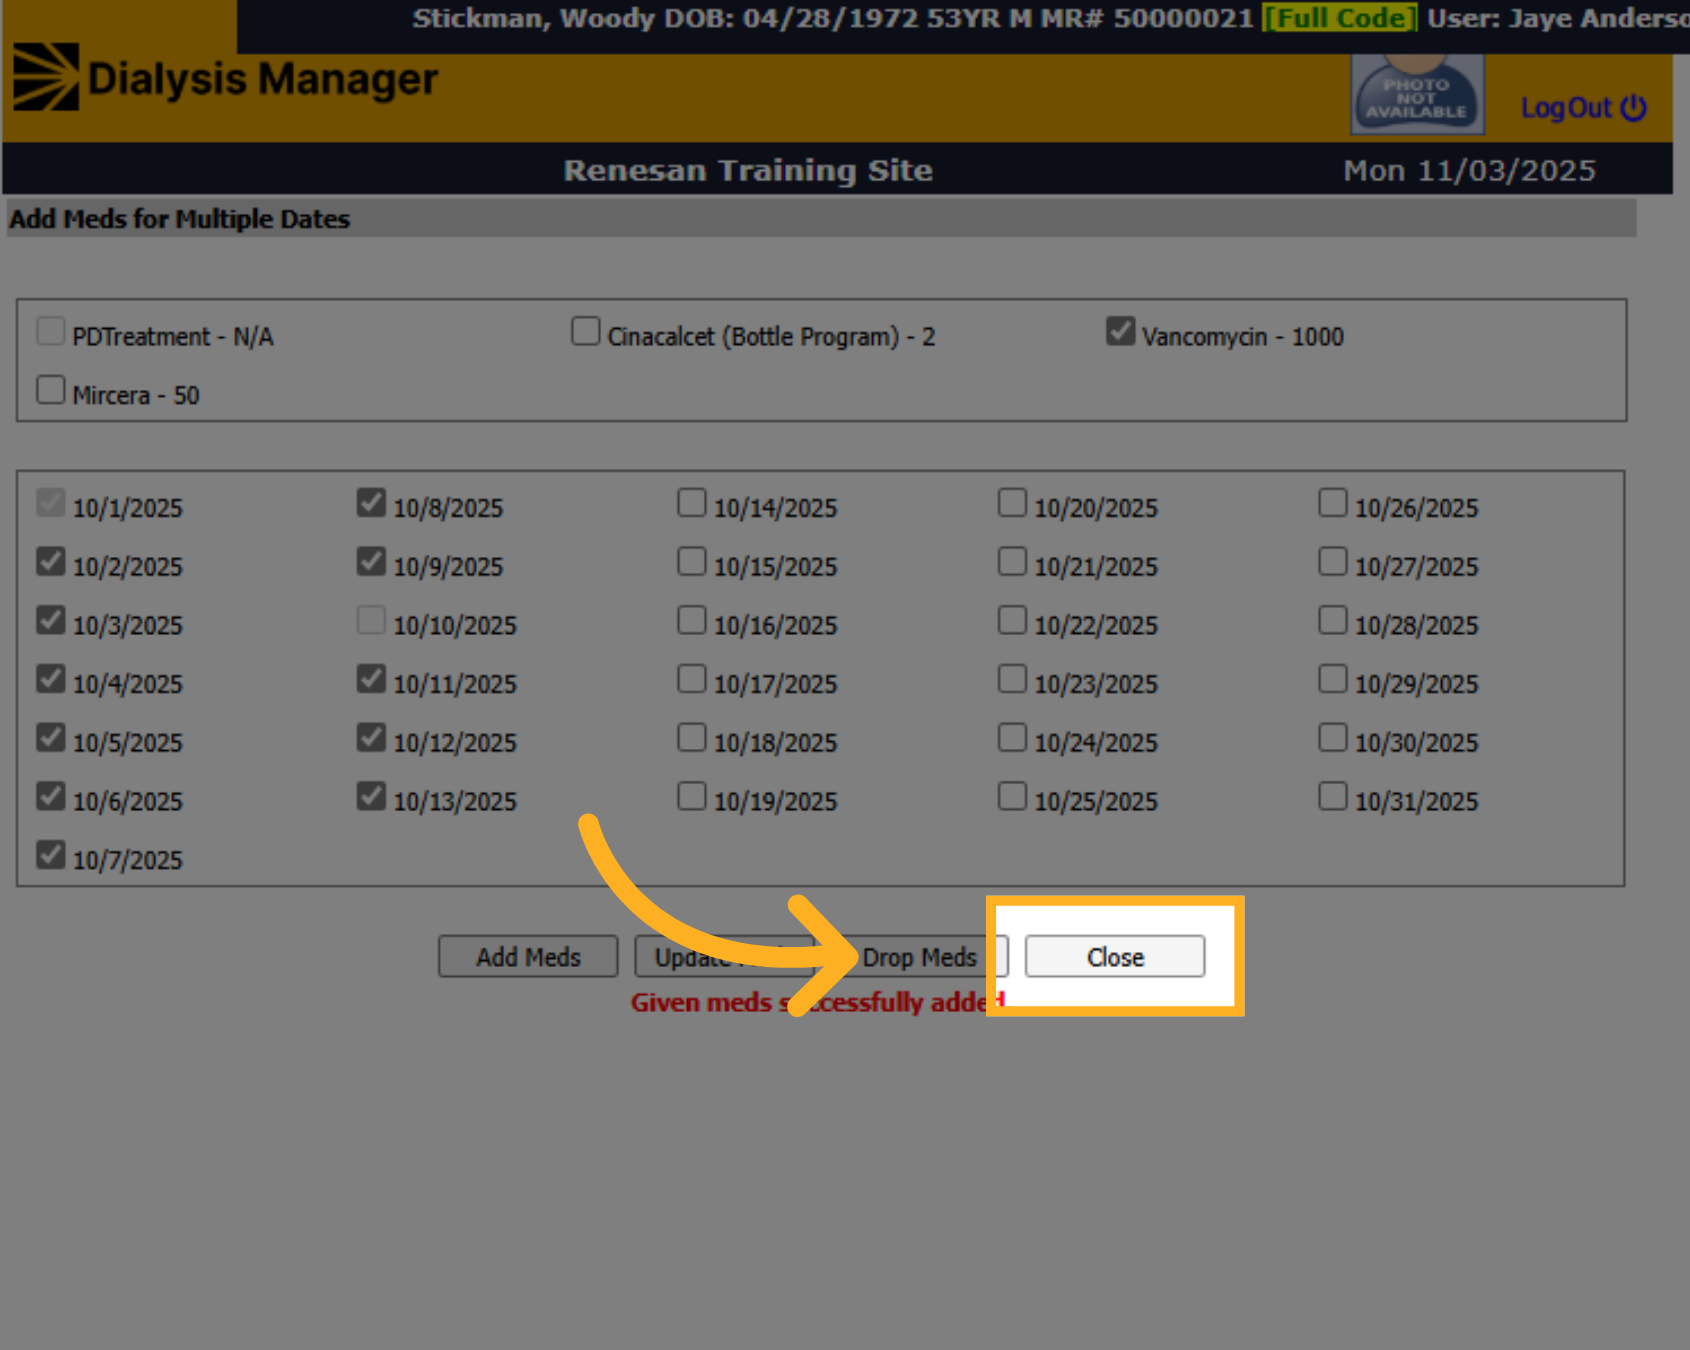Uncheck the 10/7/2025 date checkbox

pyautogui.click(x=51, y=855)
